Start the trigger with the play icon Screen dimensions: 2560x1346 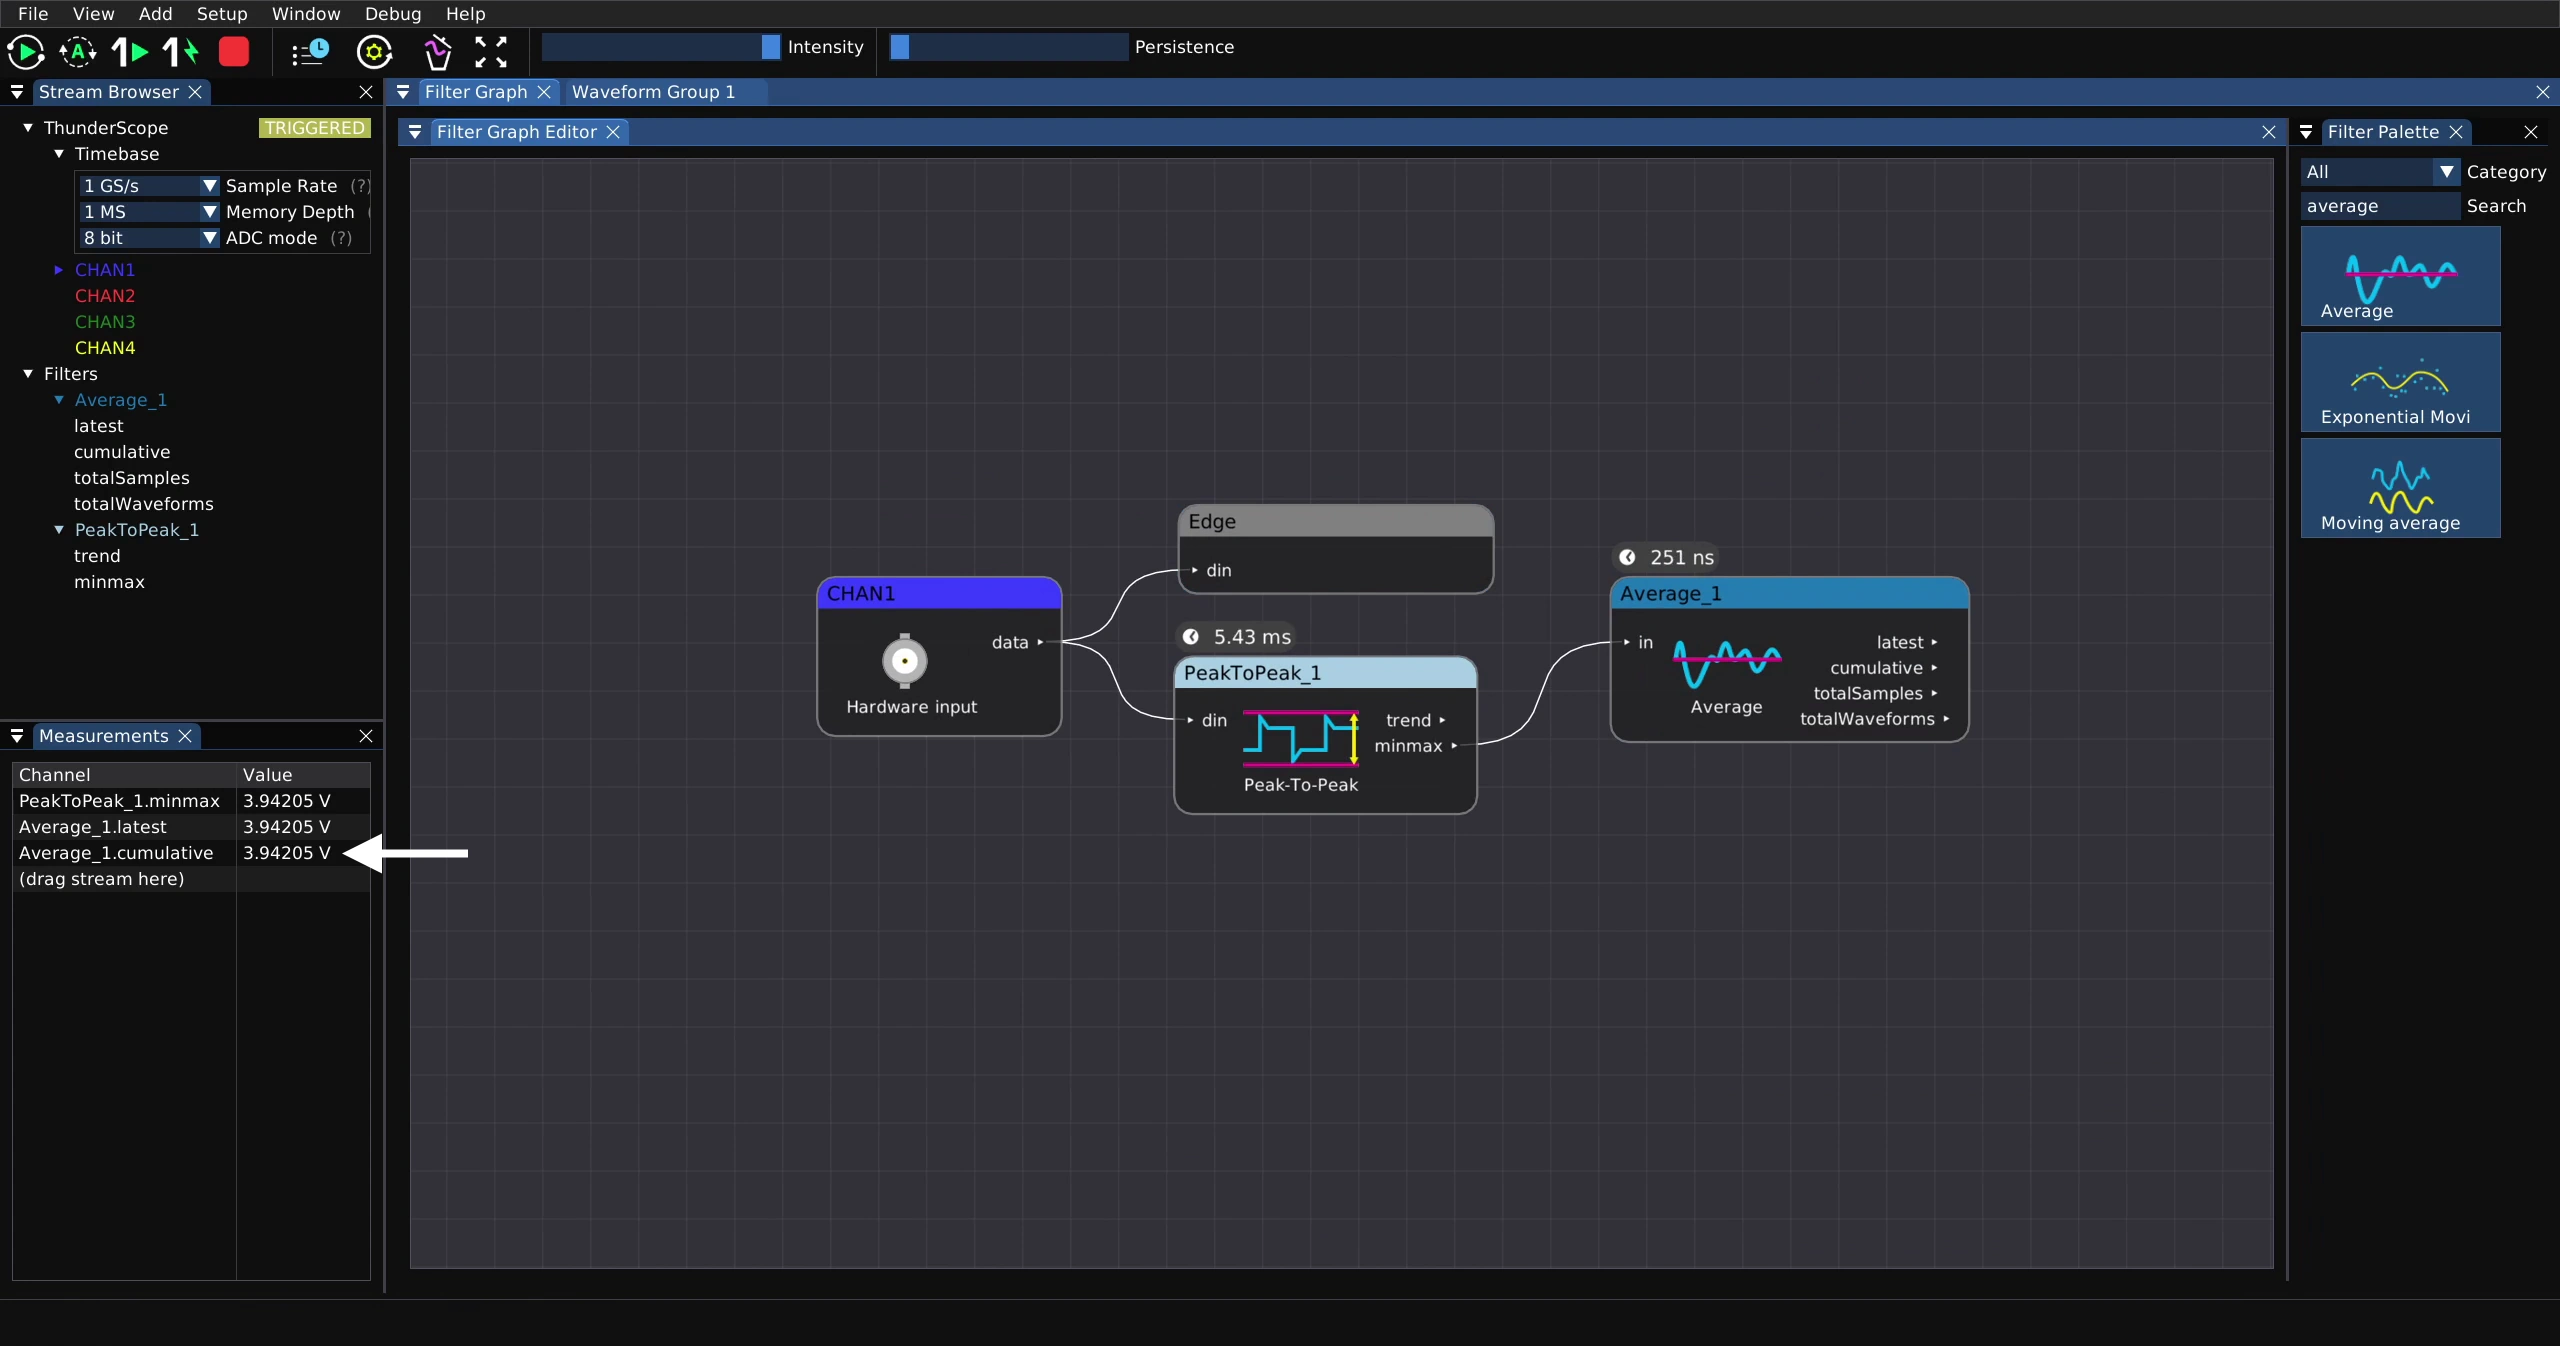coord(26,52)
